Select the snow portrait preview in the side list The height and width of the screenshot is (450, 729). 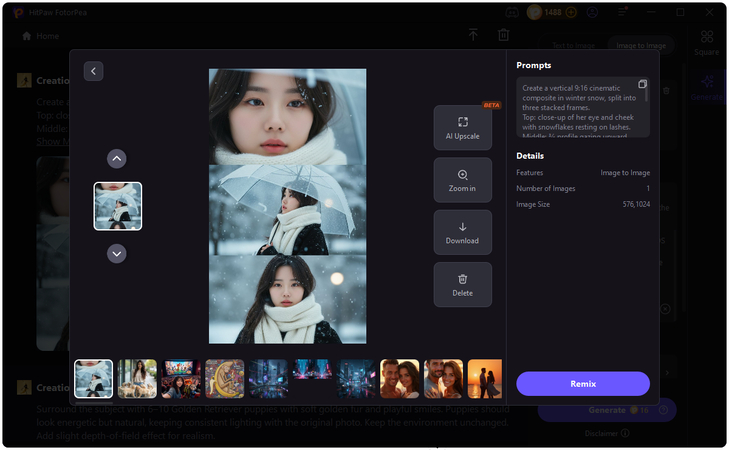tap(118, 206)
